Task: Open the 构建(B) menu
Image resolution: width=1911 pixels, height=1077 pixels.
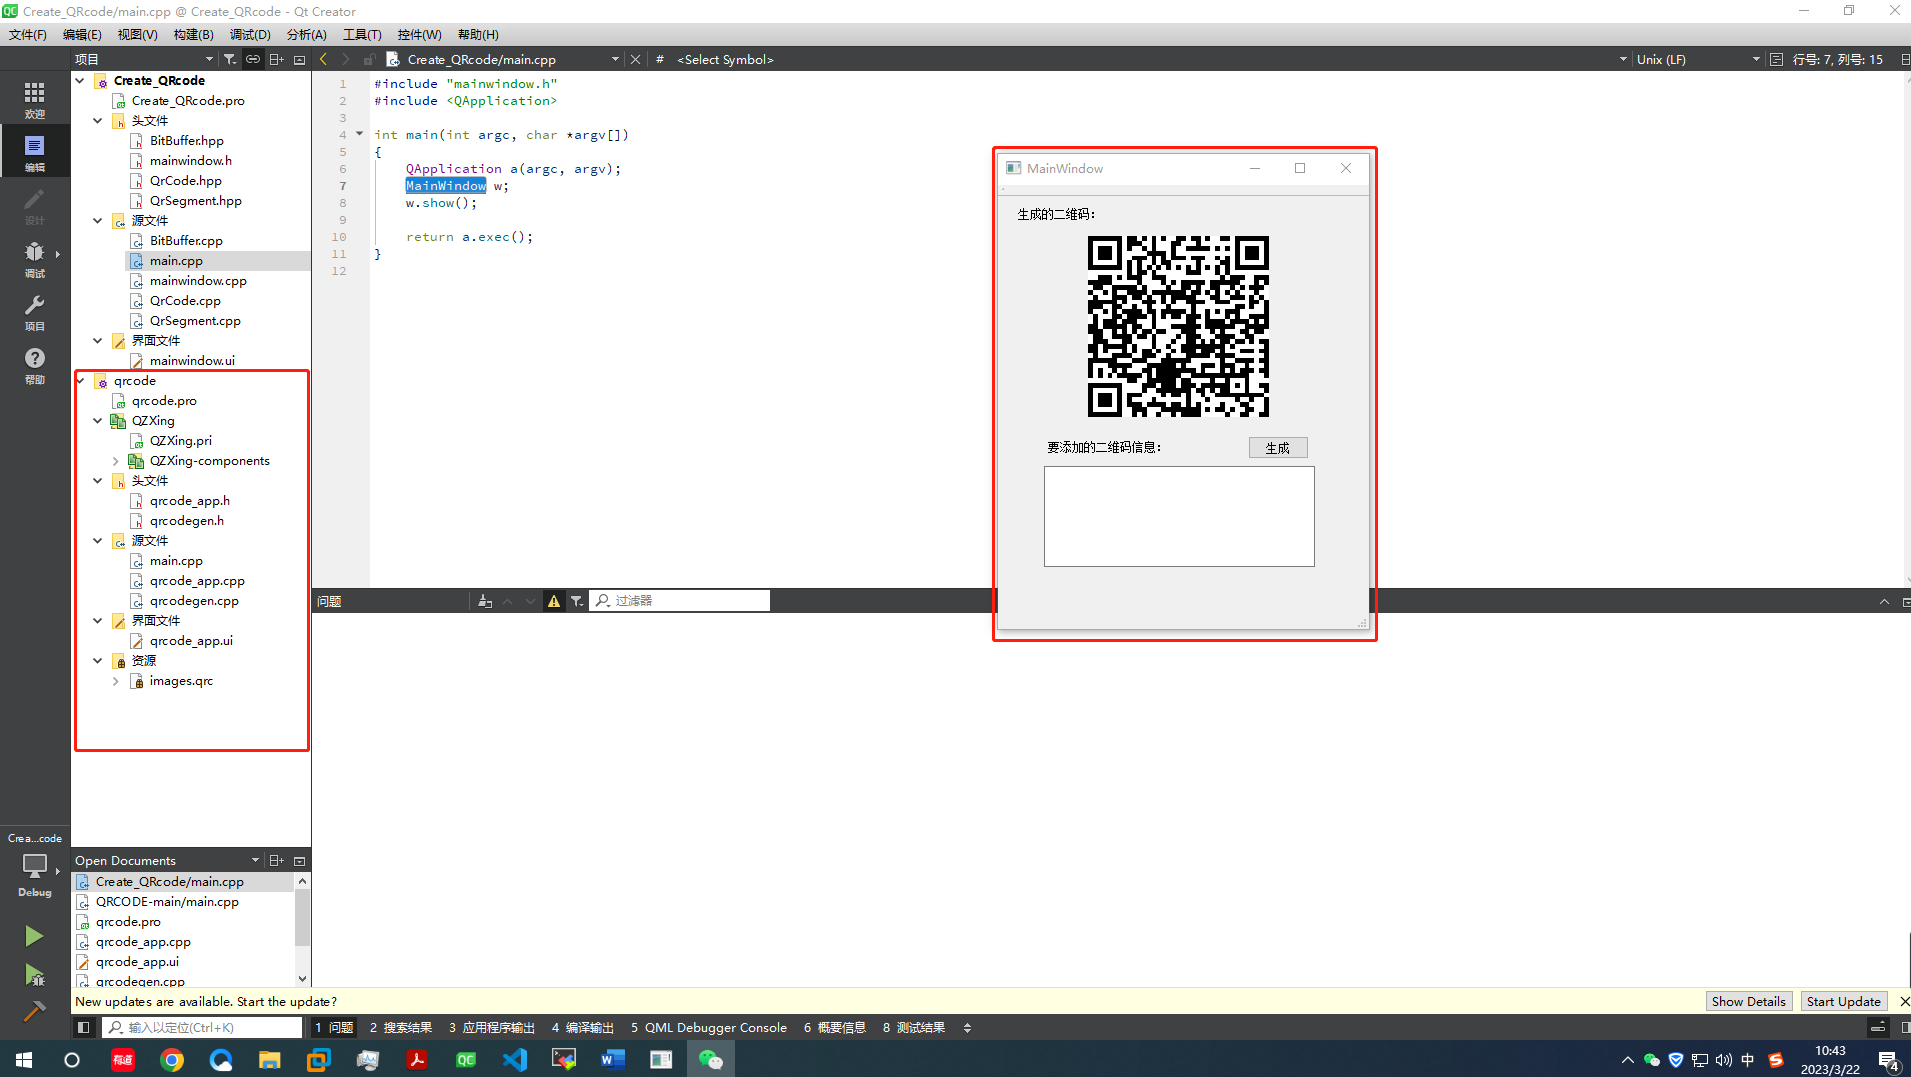Action: click(193, 34)
